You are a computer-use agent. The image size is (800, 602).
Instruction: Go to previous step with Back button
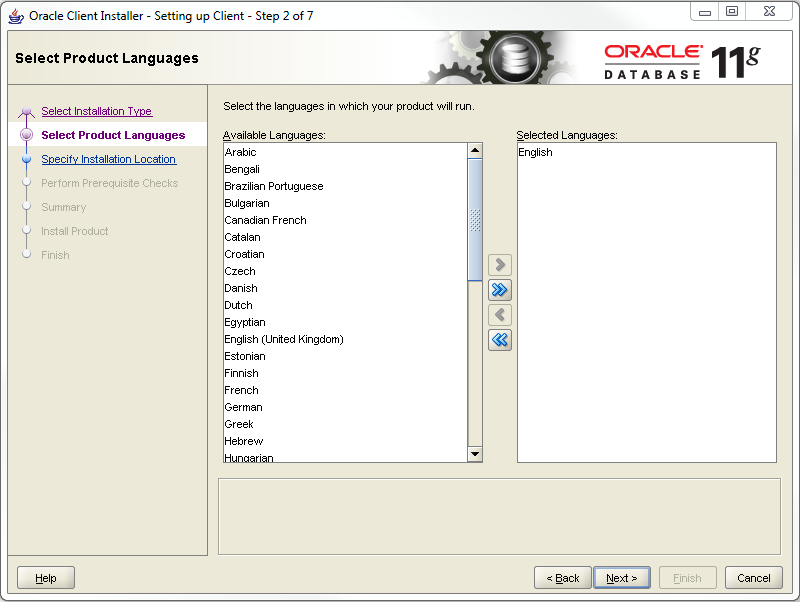(x=563, y=578)
